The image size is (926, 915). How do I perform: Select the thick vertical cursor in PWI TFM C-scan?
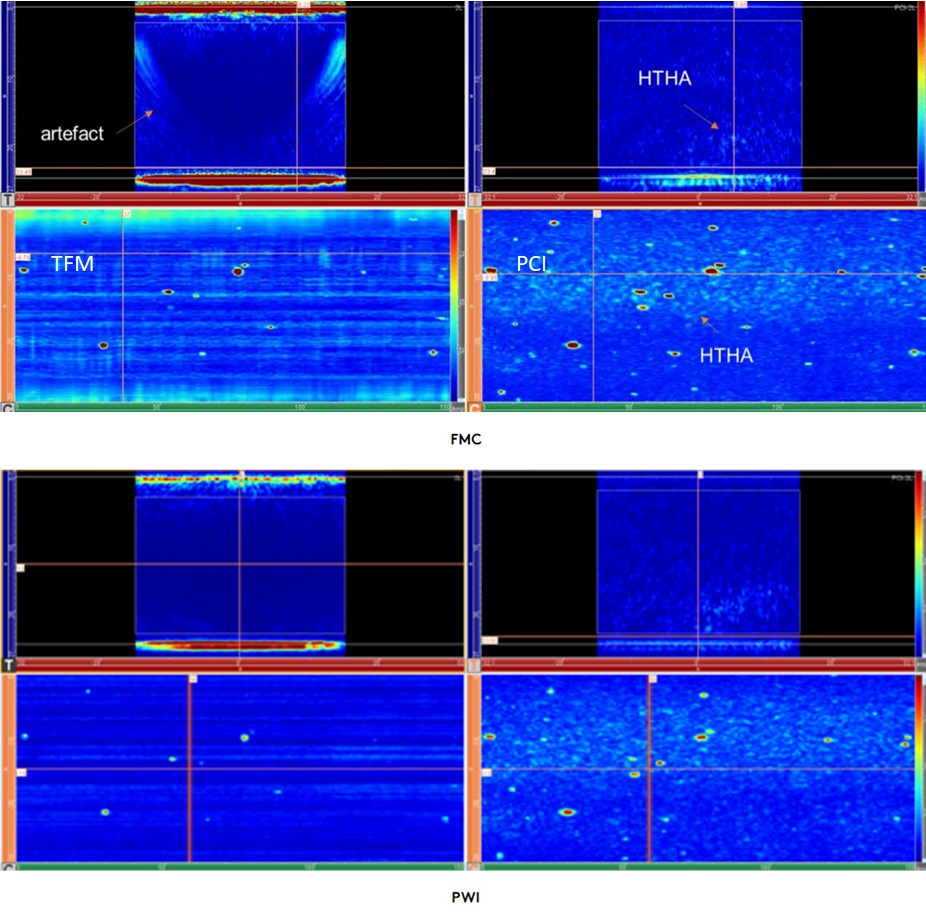189,770
